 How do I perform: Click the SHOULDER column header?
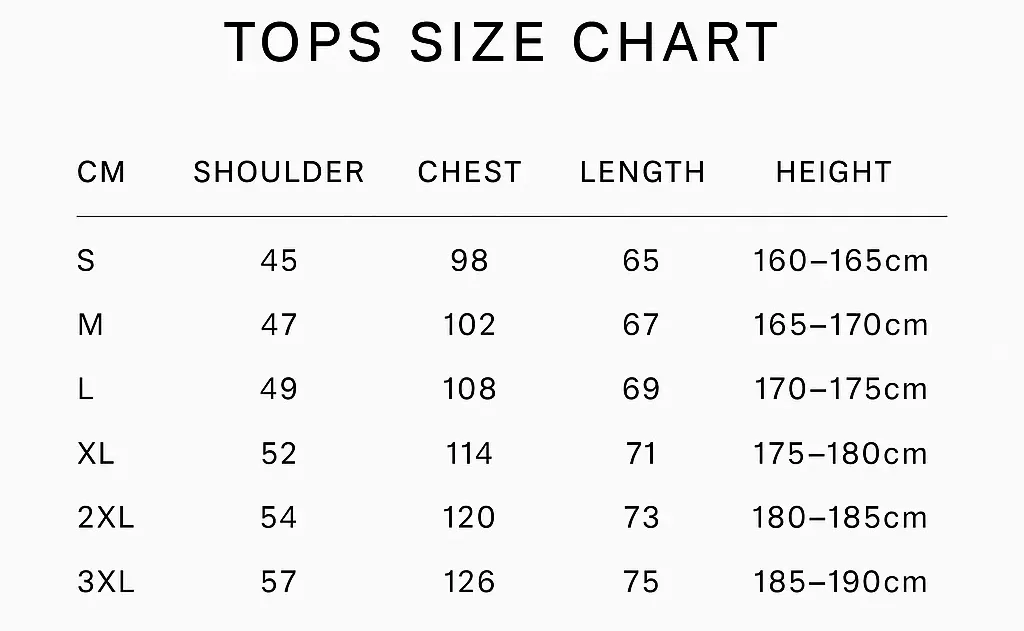[279, 172]
